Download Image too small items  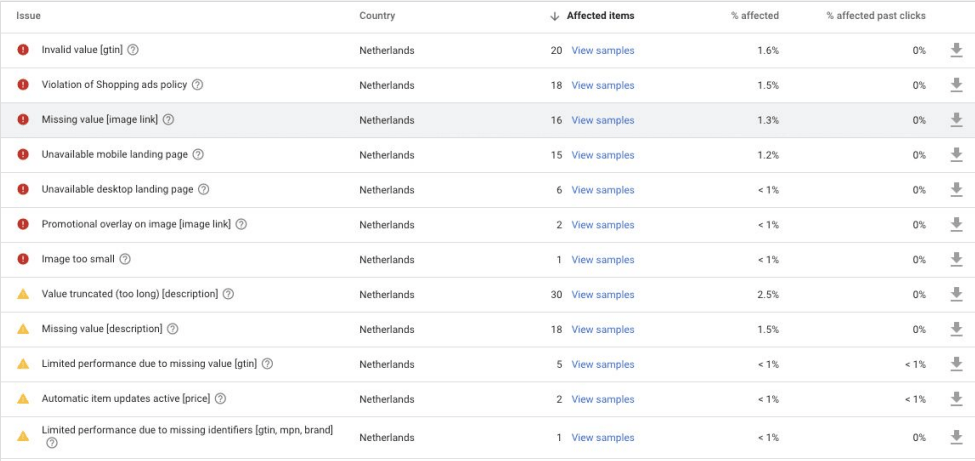click(x=956, y=259)
